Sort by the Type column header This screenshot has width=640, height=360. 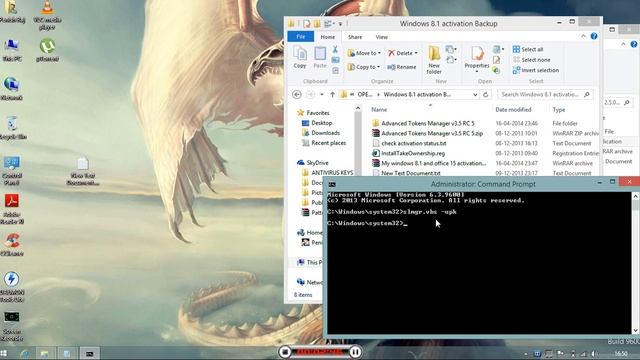point(559,109)
